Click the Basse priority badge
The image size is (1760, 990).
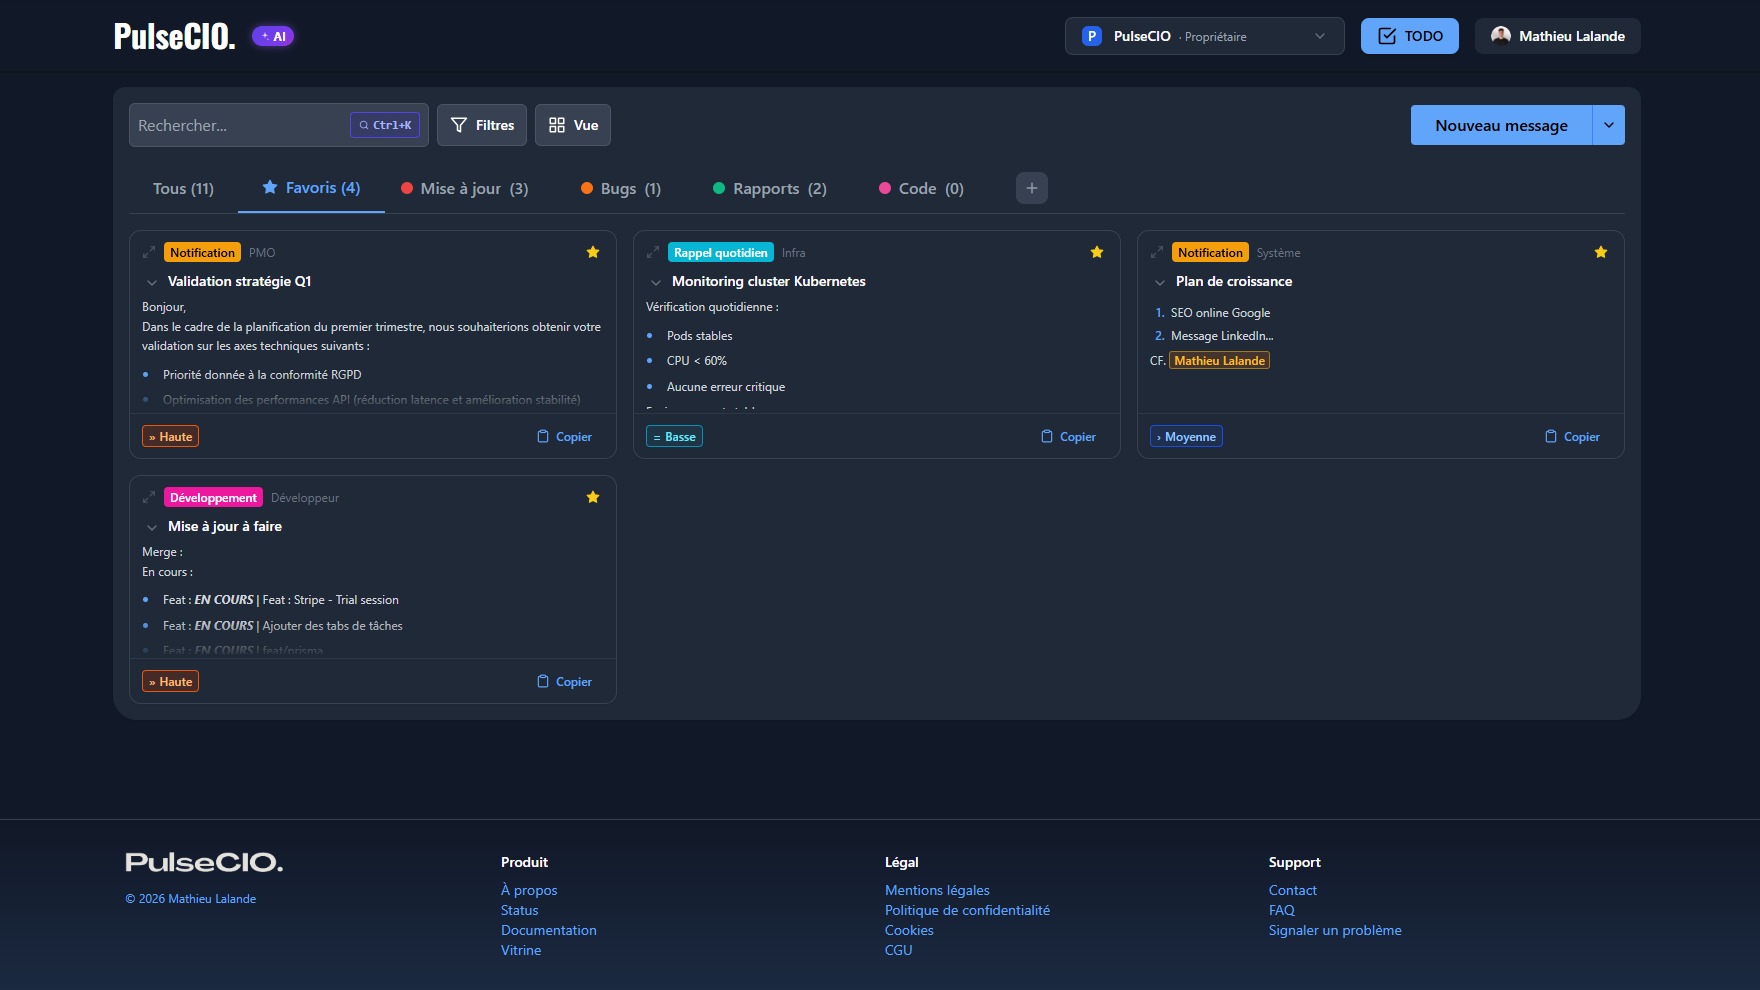click(674, 436)
